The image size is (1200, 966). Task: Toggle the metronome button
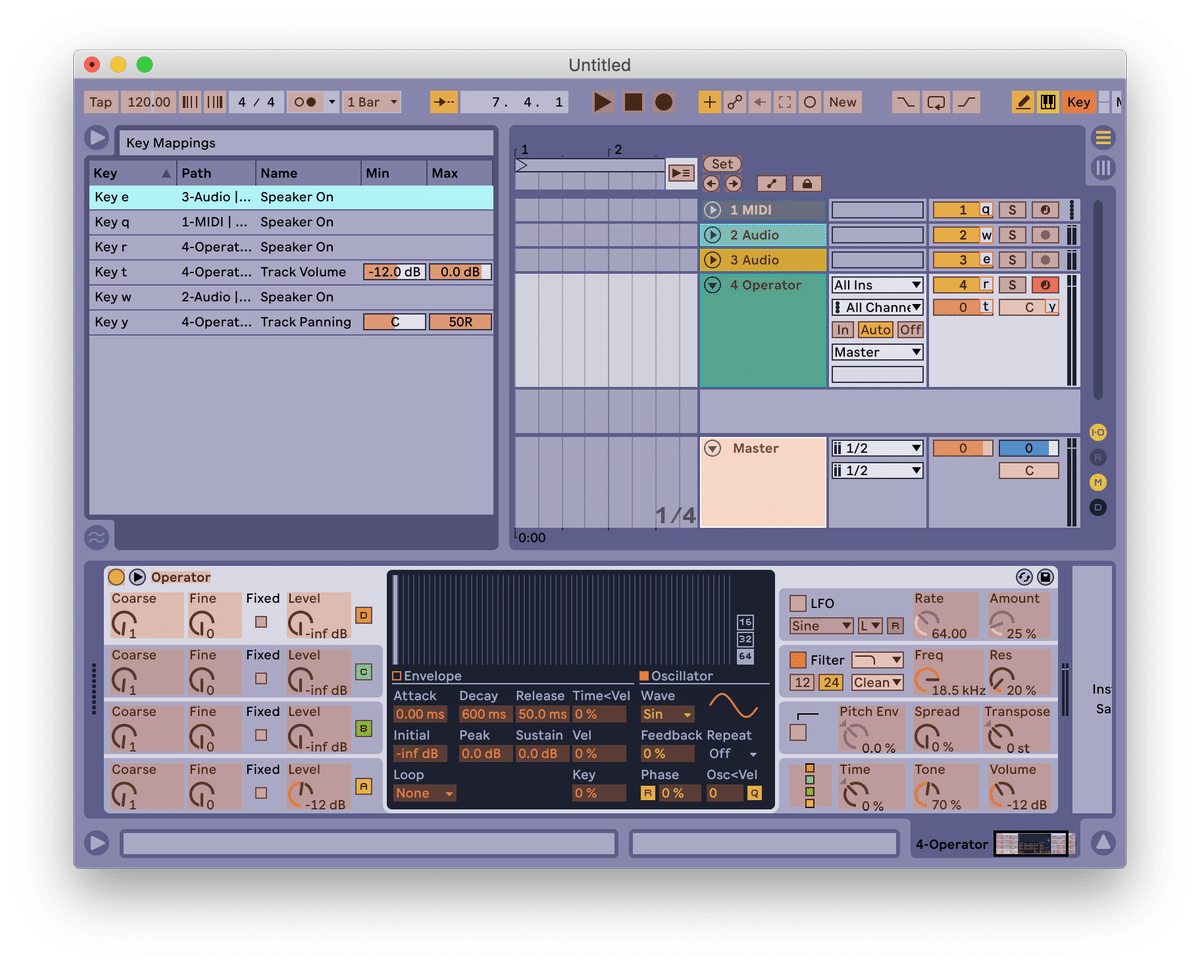[304, 102]
